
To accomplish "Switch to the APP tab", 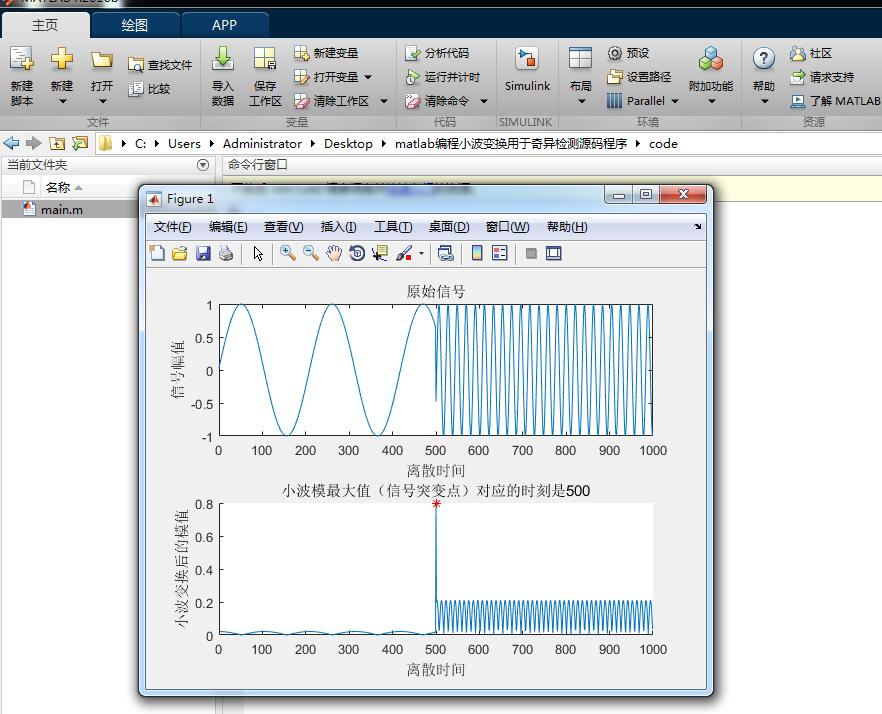I will [x=224, y=25].
